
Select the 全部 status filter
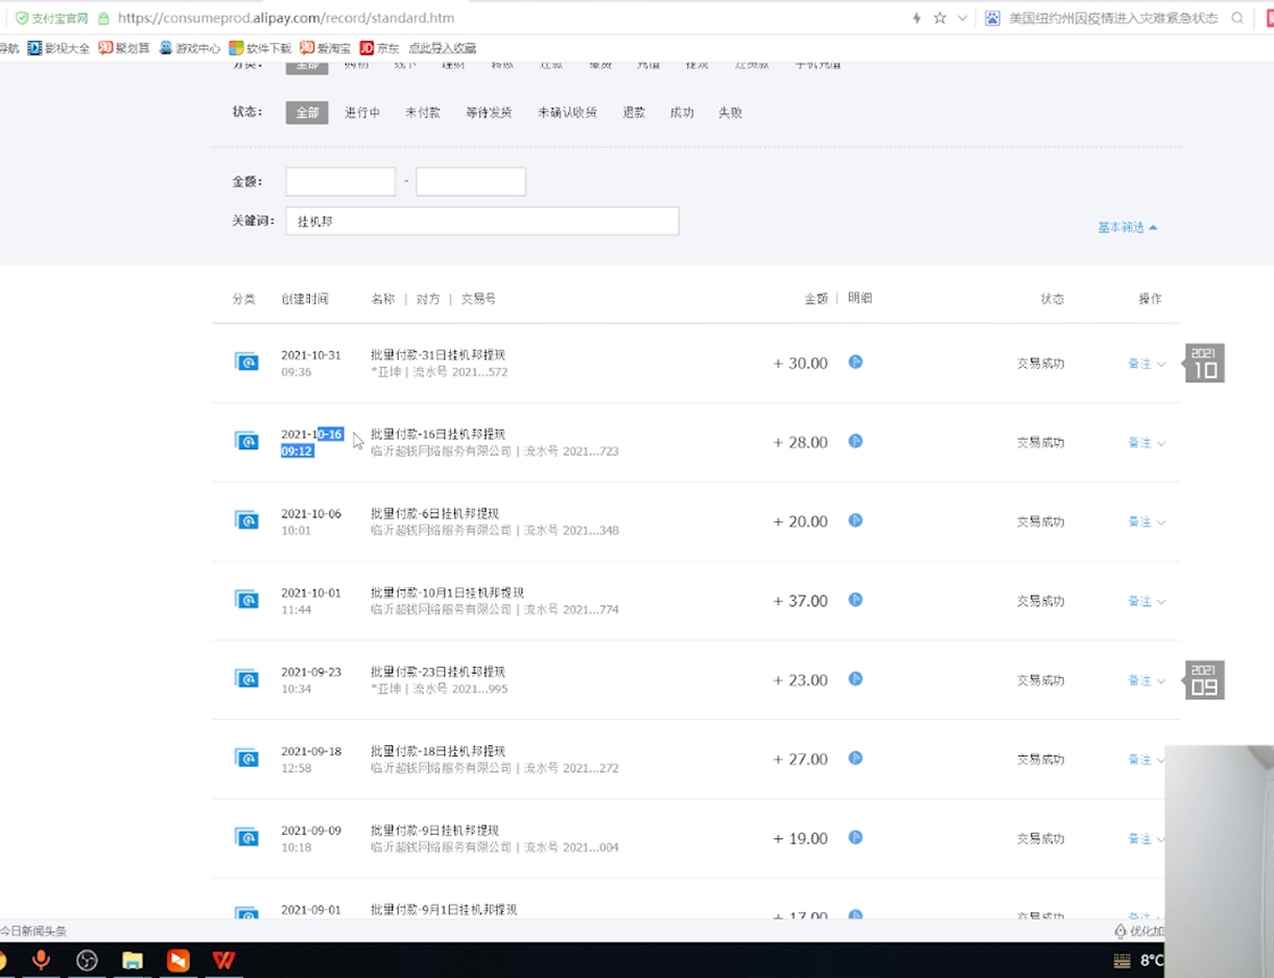[x=307, y=112]
